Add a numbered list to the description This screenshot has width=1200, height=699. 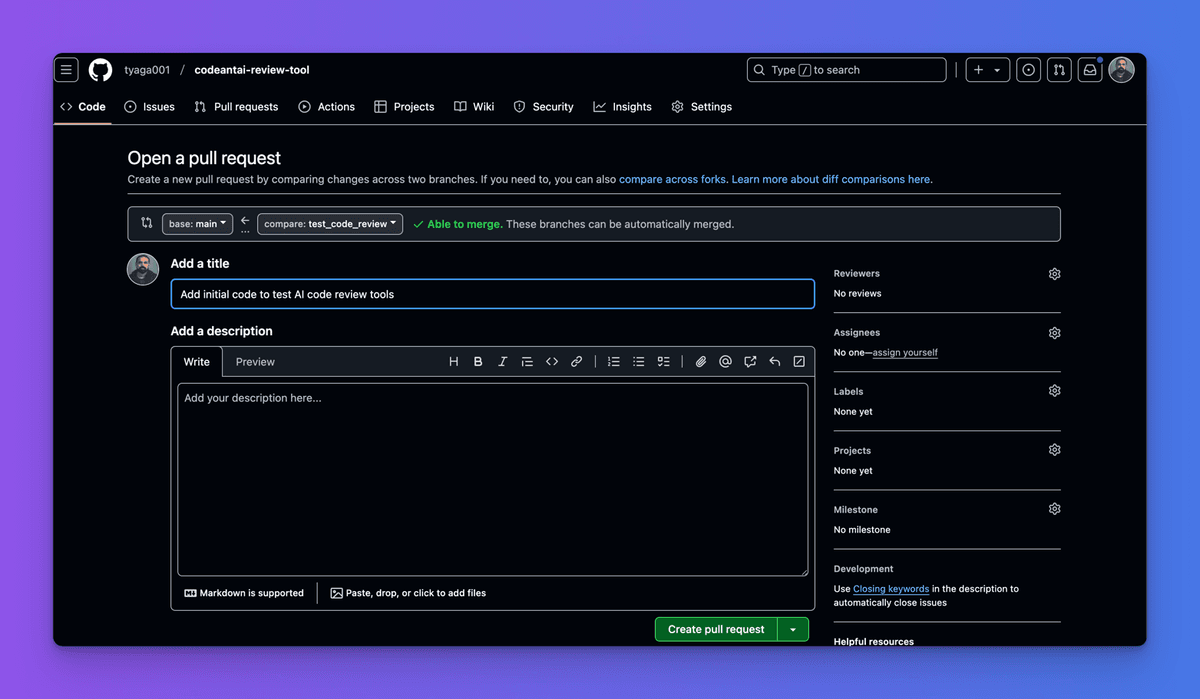[x=613, y=361]
